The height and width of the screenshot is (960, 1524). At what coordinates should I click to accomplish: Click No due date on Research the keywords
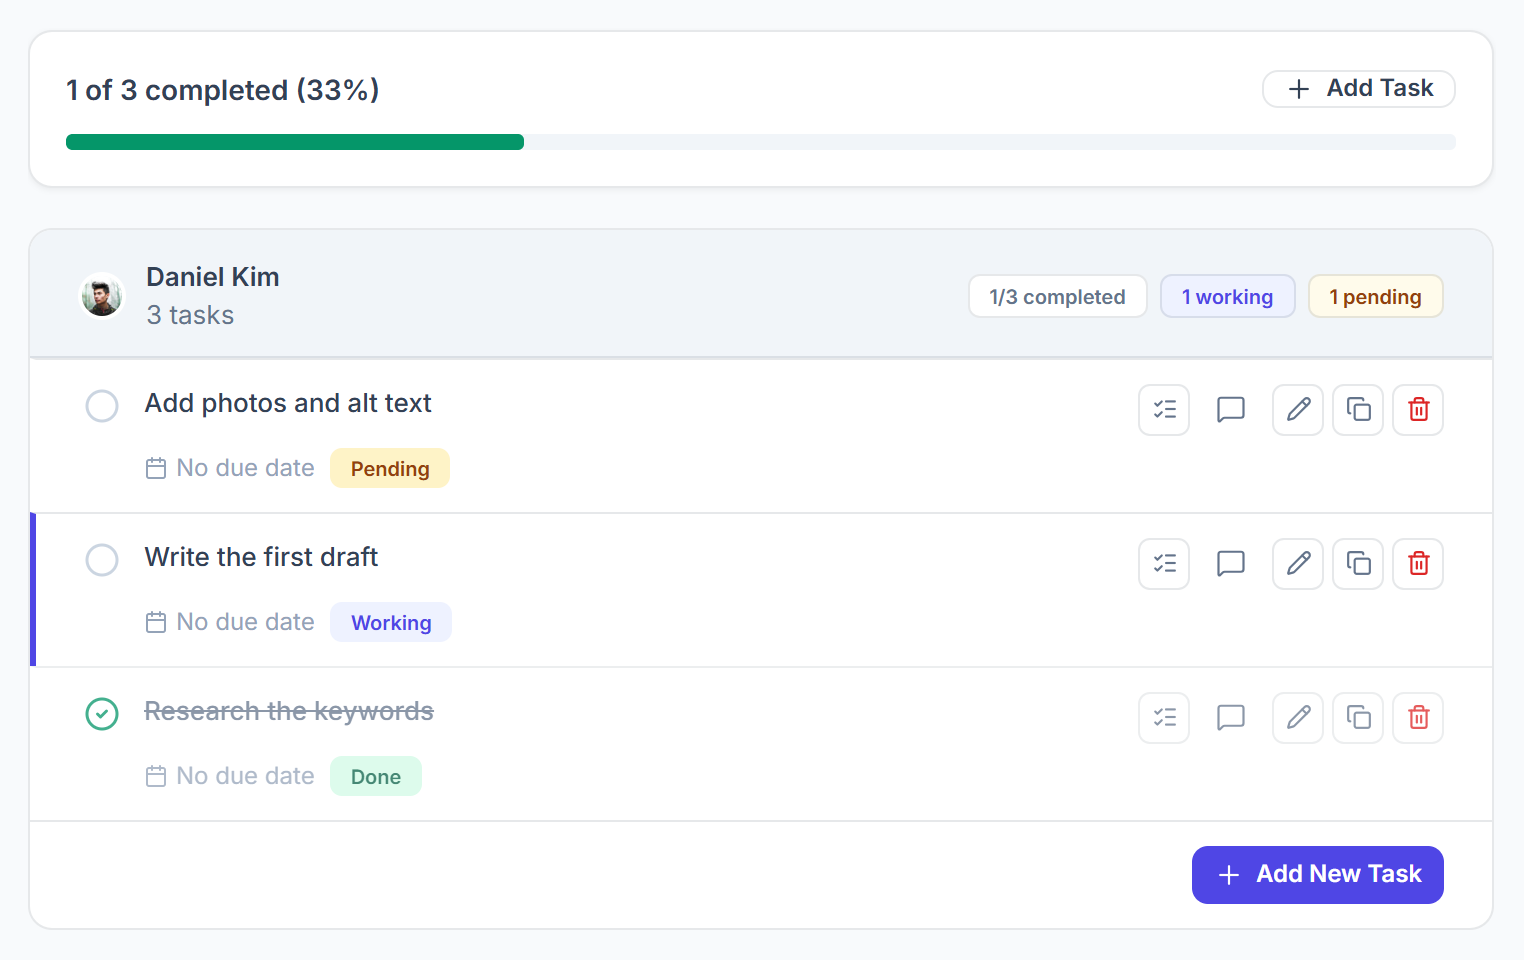246,776
